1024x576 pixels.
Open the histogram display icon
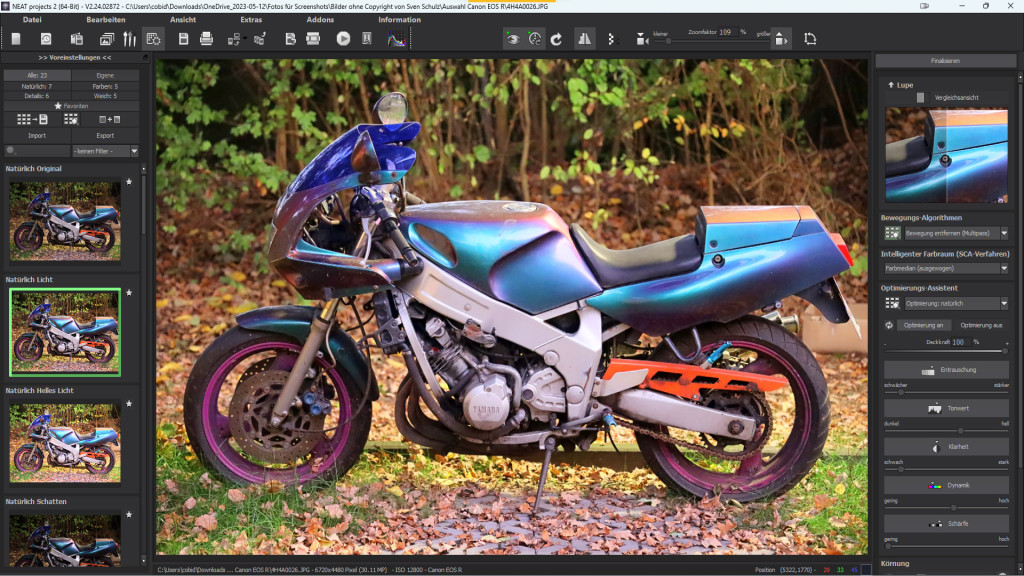pos(397,39)
